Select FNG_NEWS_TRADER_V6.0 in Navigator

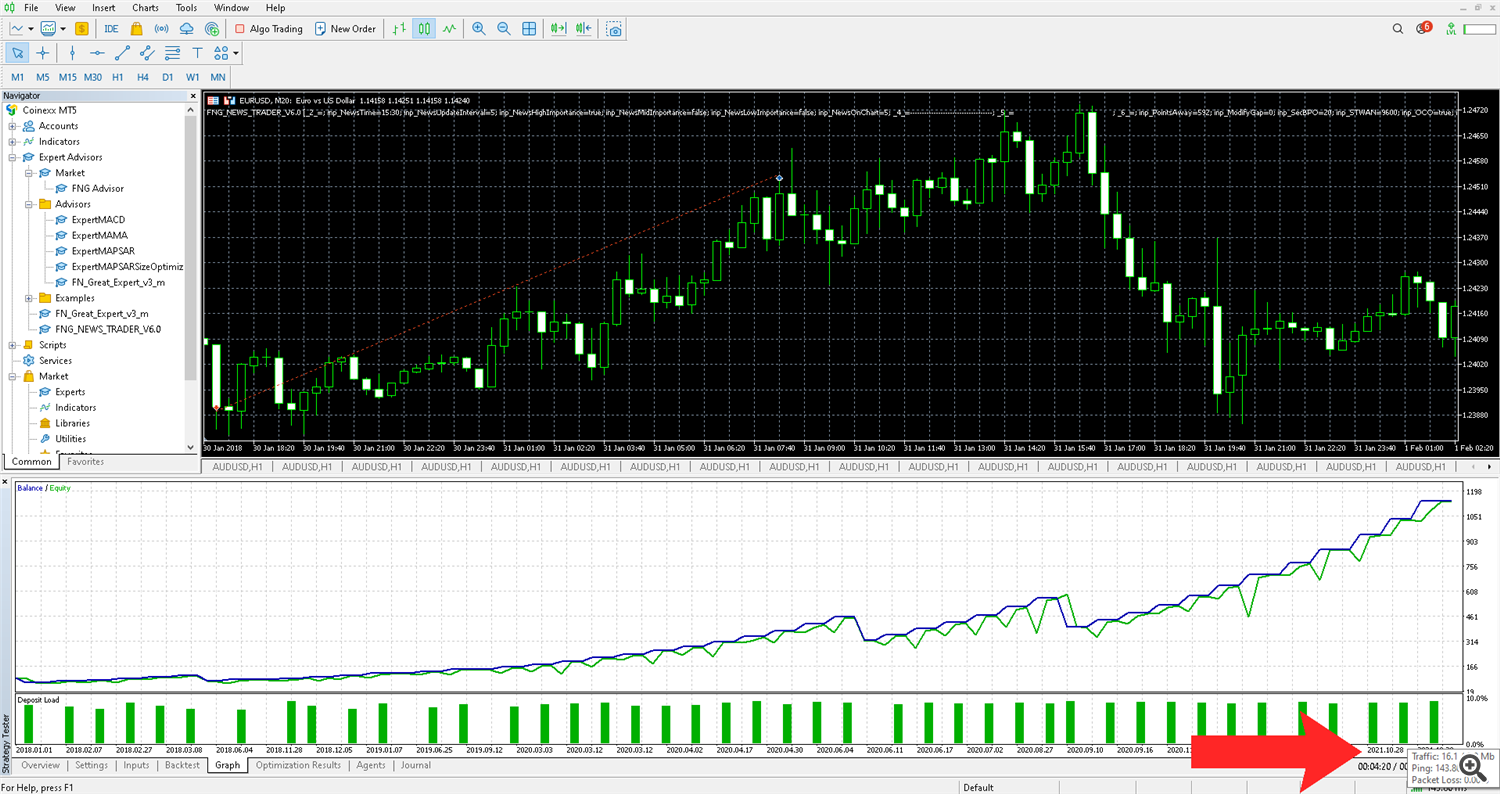click(x=107, y=329)
